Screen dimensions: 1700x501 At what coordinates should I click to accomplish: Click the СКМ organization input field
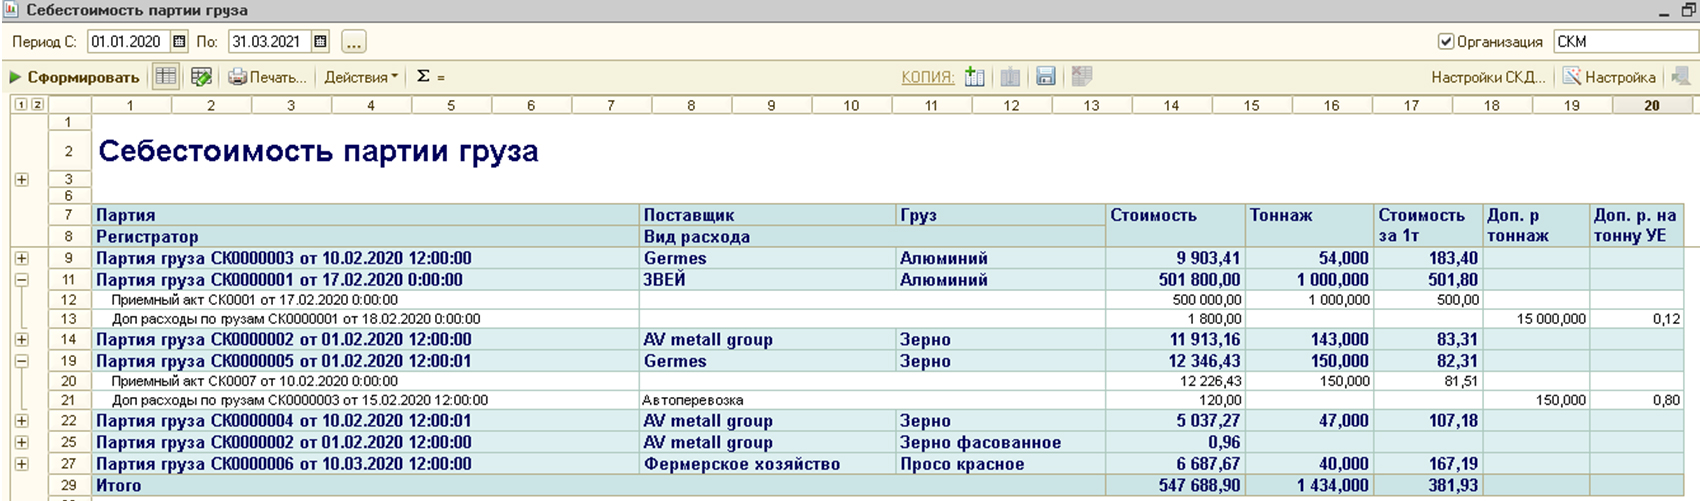click(1624, 42)
